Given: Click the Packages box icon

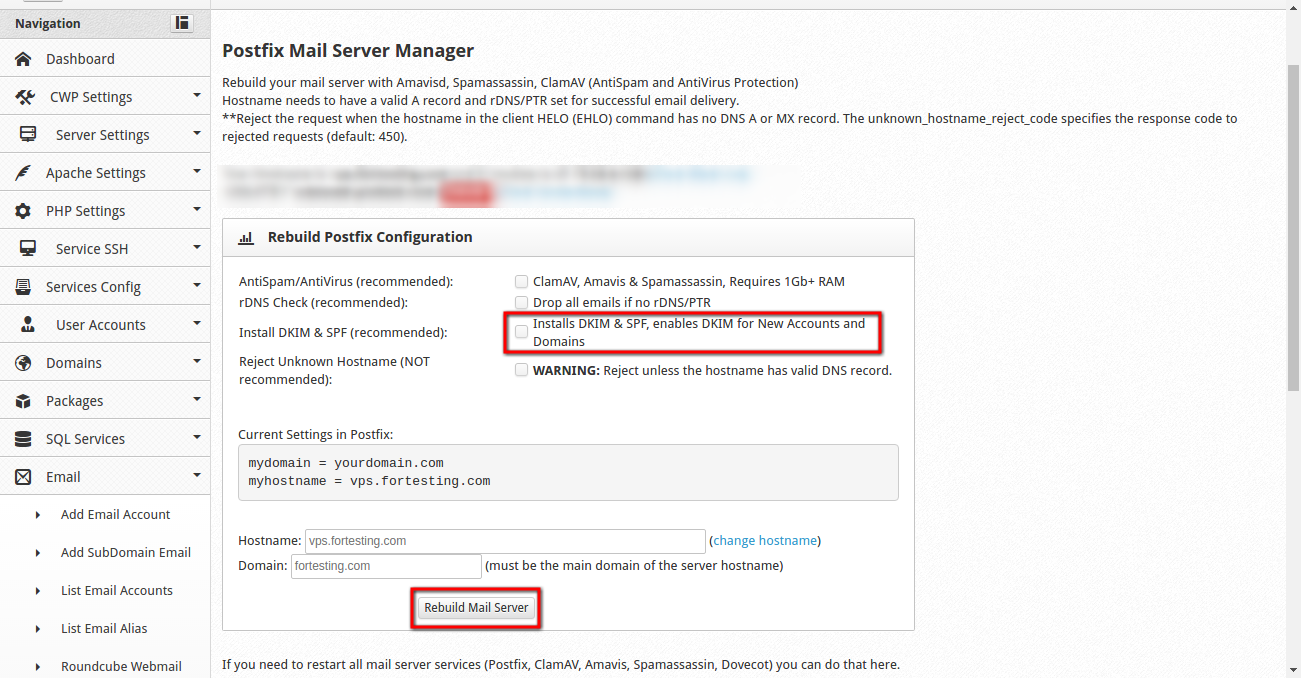Looking at the screenshot, I should click(x=23, y=401).
